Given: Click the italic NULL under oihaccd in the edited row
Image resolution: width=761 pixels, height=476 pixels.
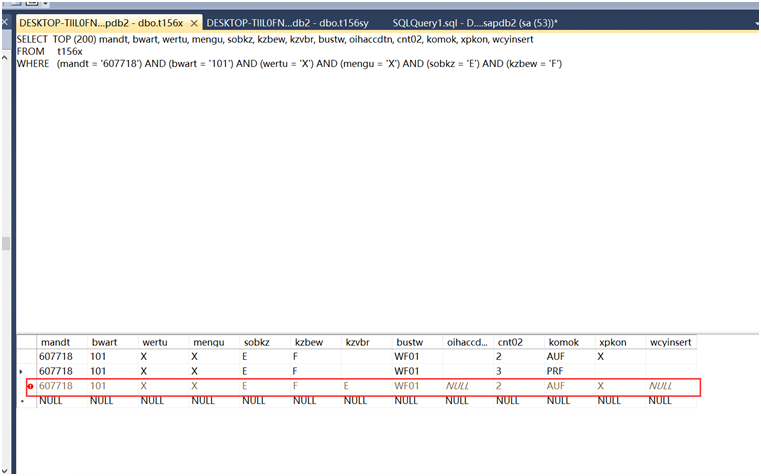Looking at the screenshot, I should [468, 386].
